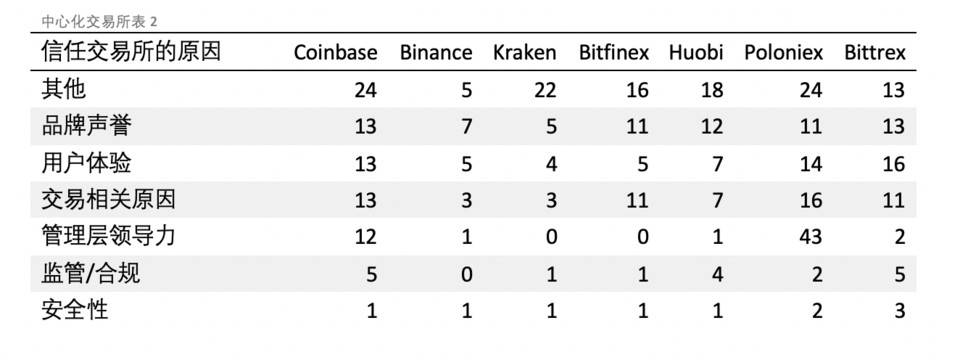The height and width of the screenshot is (360, 960).
Task: Click the 中心化交易所表 2 caption
Action: [99, 21]
